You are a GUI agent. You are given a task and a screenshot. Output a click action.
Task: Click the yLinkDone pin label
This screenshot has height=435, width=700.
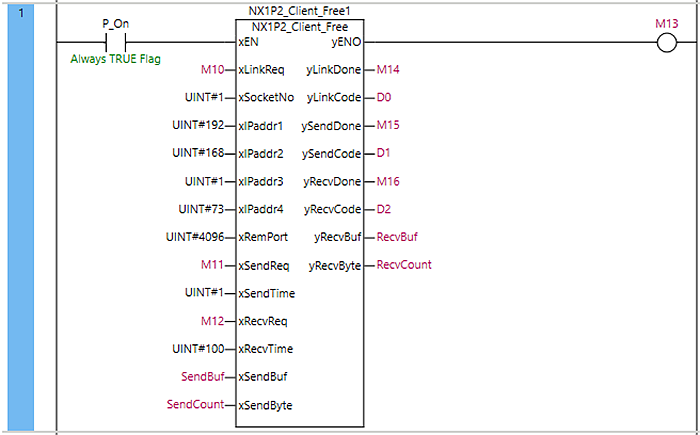[333, 70]
